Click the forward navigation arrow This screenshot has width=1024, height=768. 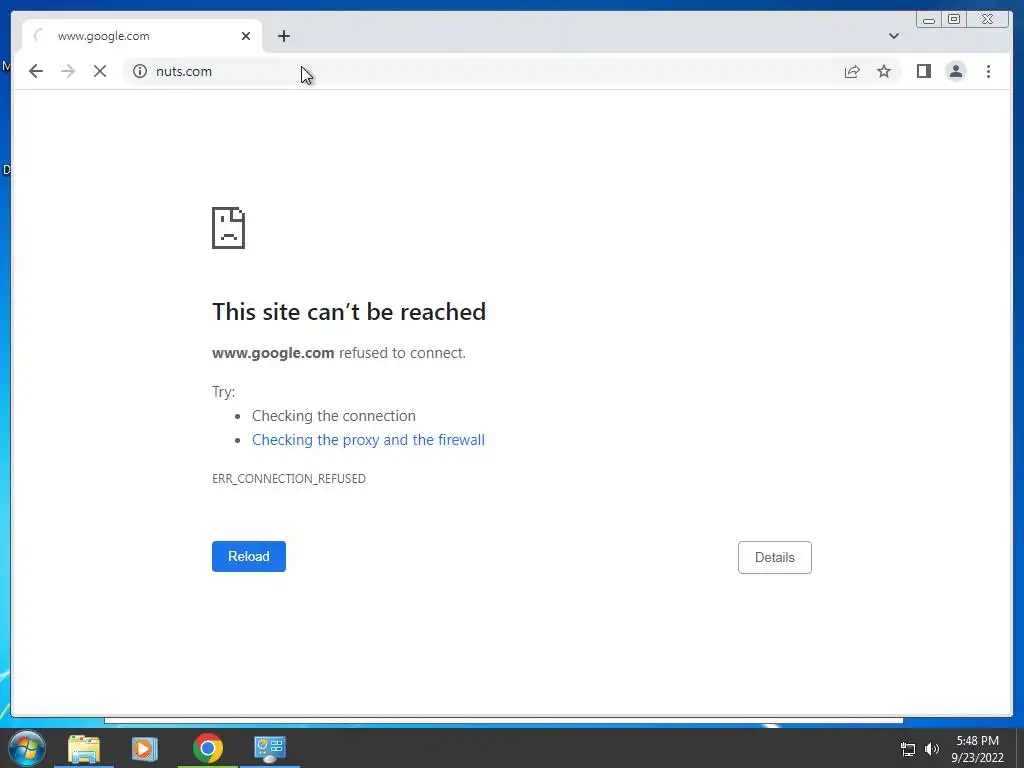pyautogui.click(x=68, y=71)
